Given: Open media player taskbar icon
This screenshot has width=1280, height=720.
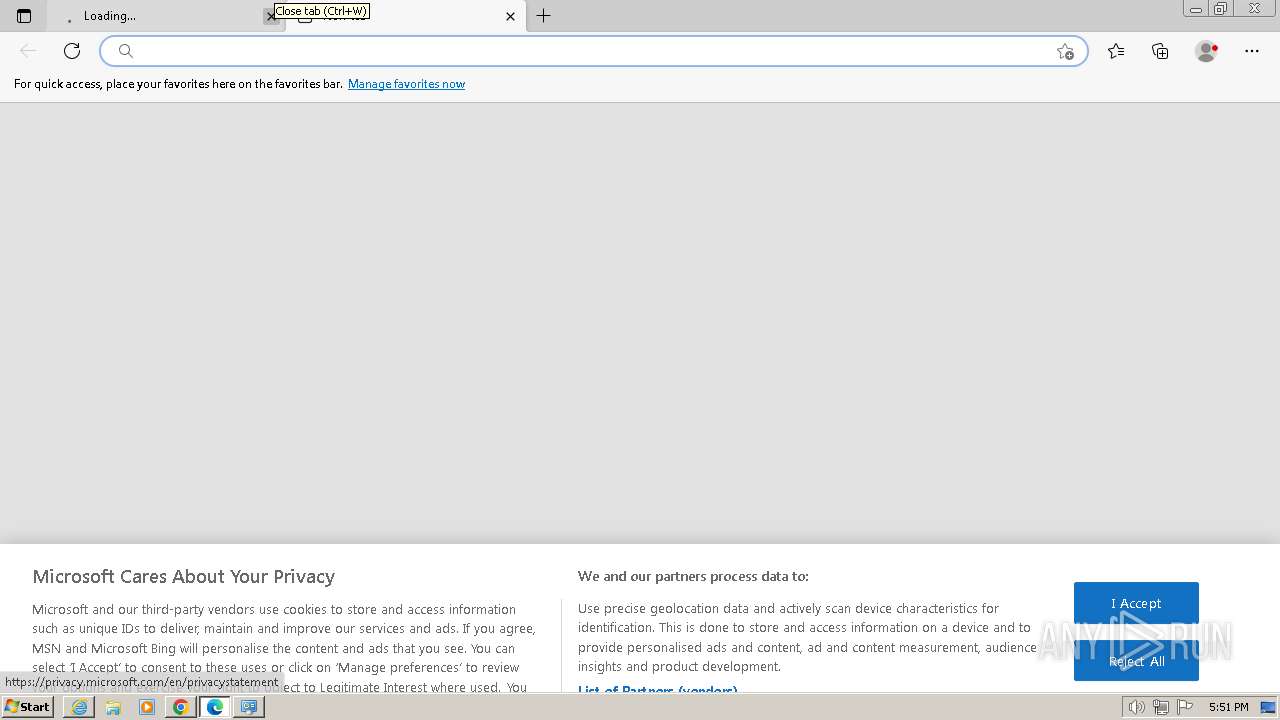Looking at the screenshot, I should tap(147, 707).
